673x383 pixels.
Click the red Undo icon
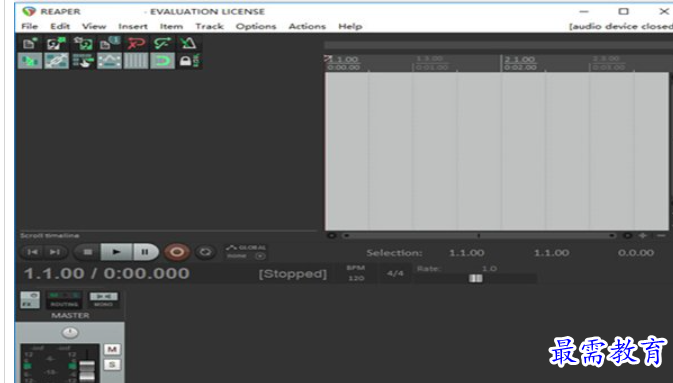coord(136,43)
